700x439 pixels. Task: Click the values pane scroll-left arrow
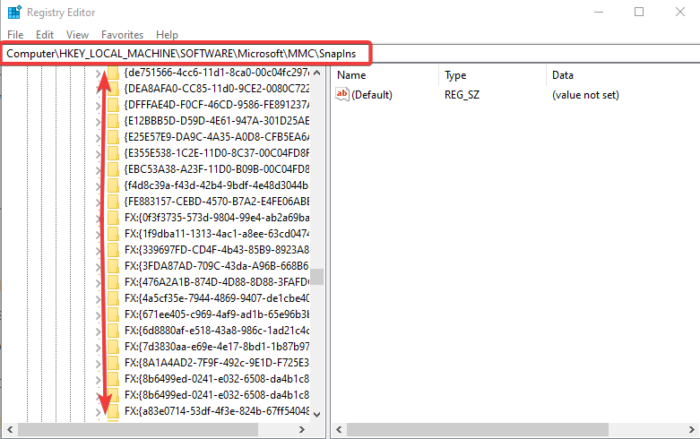pos(339,430)
